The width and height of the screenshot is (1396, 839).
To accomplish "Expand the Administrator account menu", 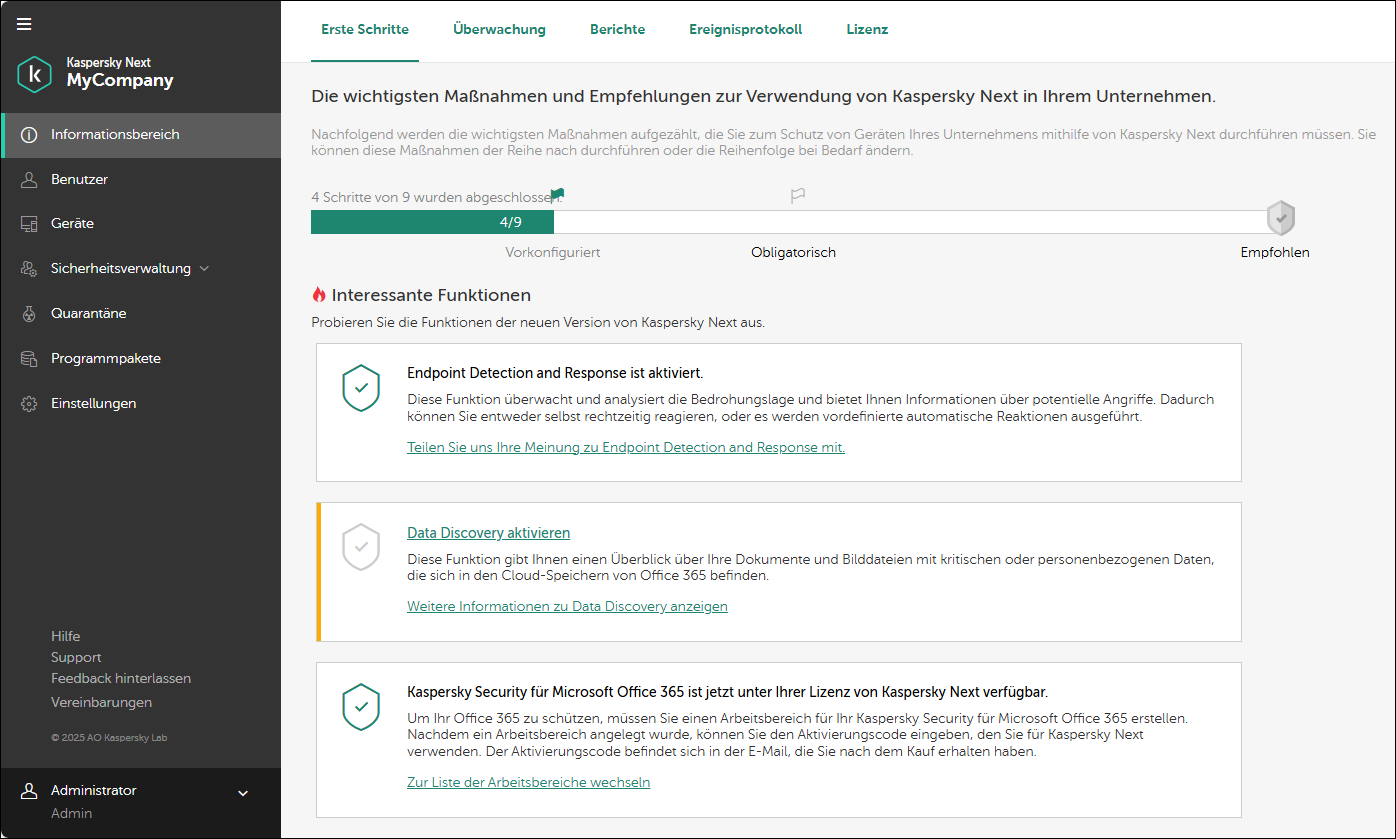I will tap(242, 794).
